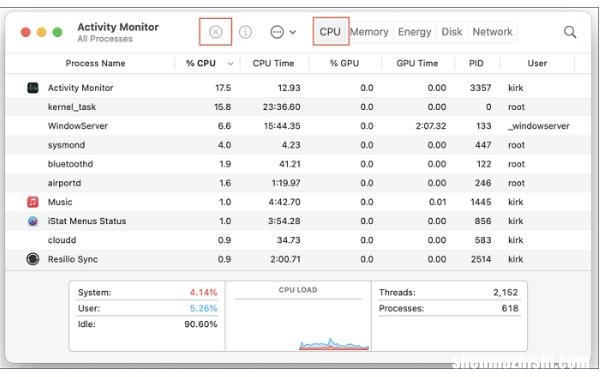The image size is (600, 377).
Task: Click the User 5.26% value
Action: click(x=204, y=308)
